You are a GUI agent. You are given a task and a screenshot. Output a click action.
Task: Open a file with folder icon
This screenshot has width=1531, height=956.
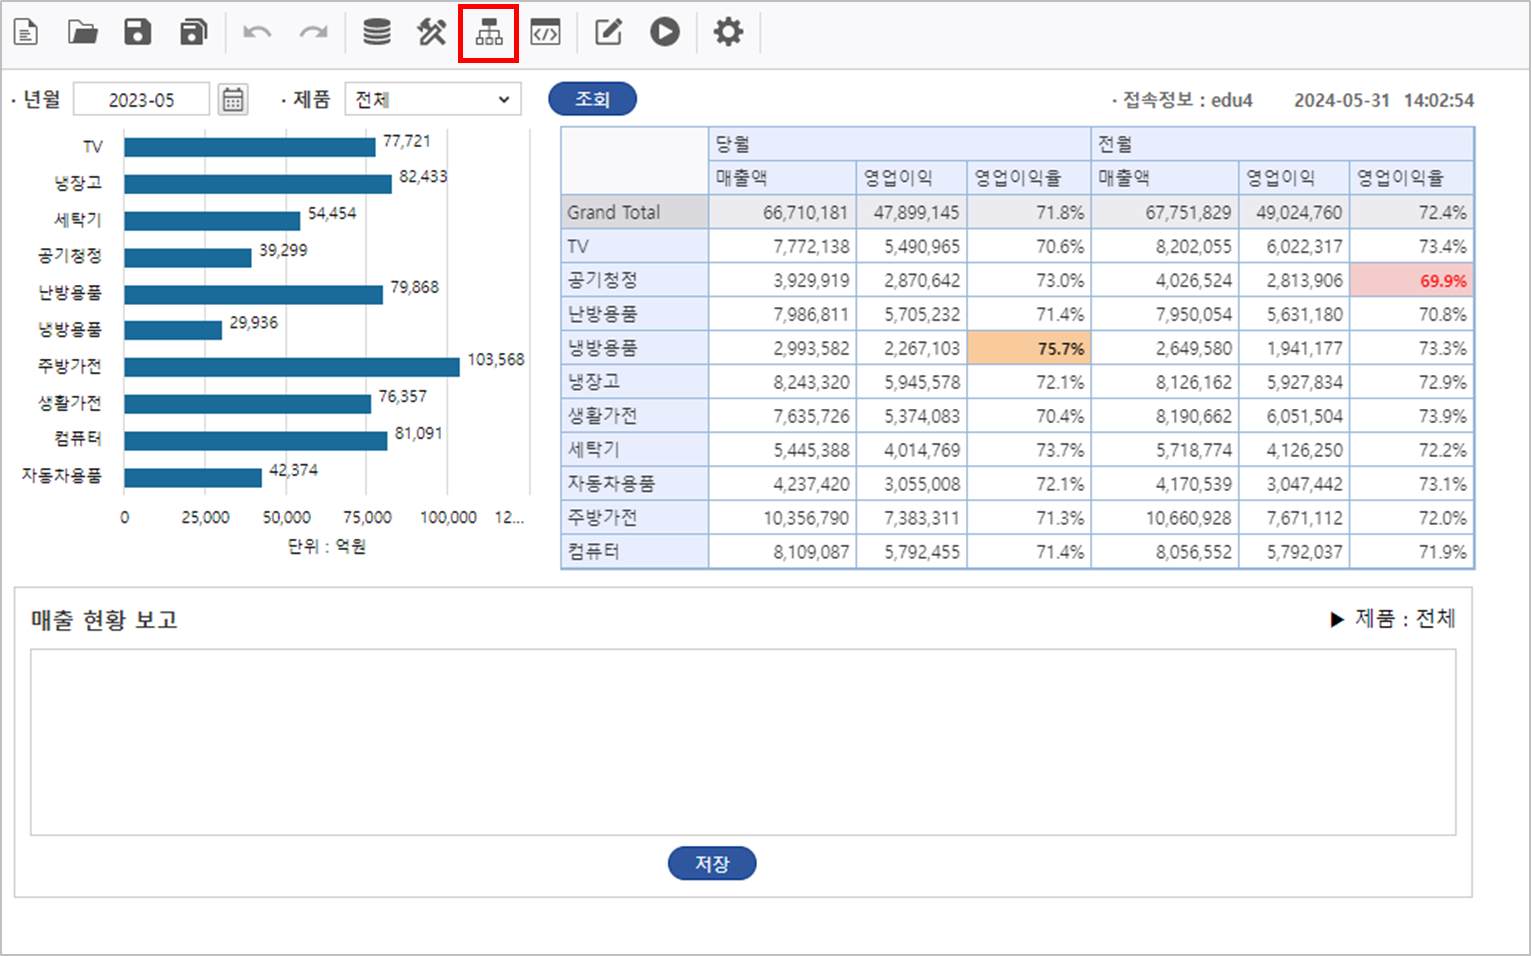[x=82, y=32]
